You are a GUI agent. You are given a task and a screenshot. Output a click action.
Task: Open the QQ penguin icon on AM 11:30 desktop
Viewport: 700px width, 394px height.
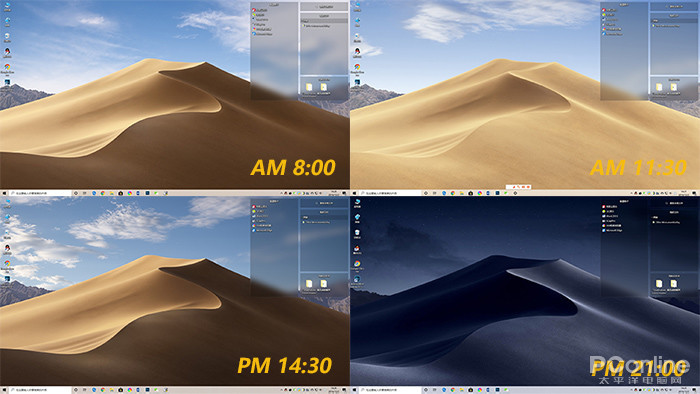pos(357,51)
